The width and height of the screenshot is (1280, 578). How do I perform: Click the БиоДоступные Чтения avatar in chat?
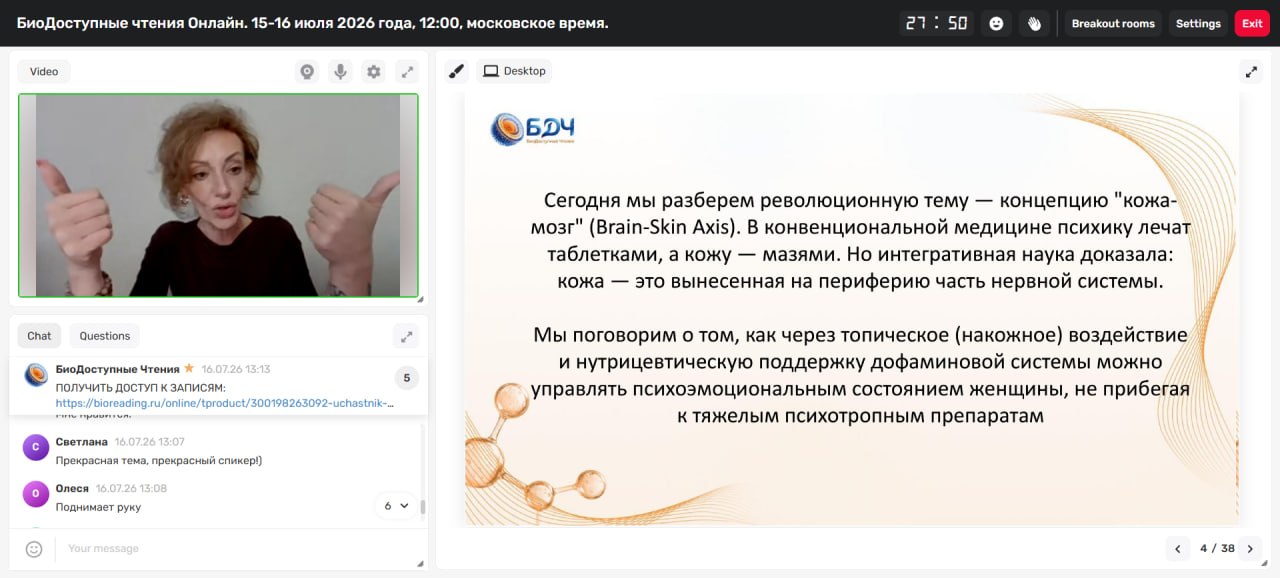pos(36,375)
